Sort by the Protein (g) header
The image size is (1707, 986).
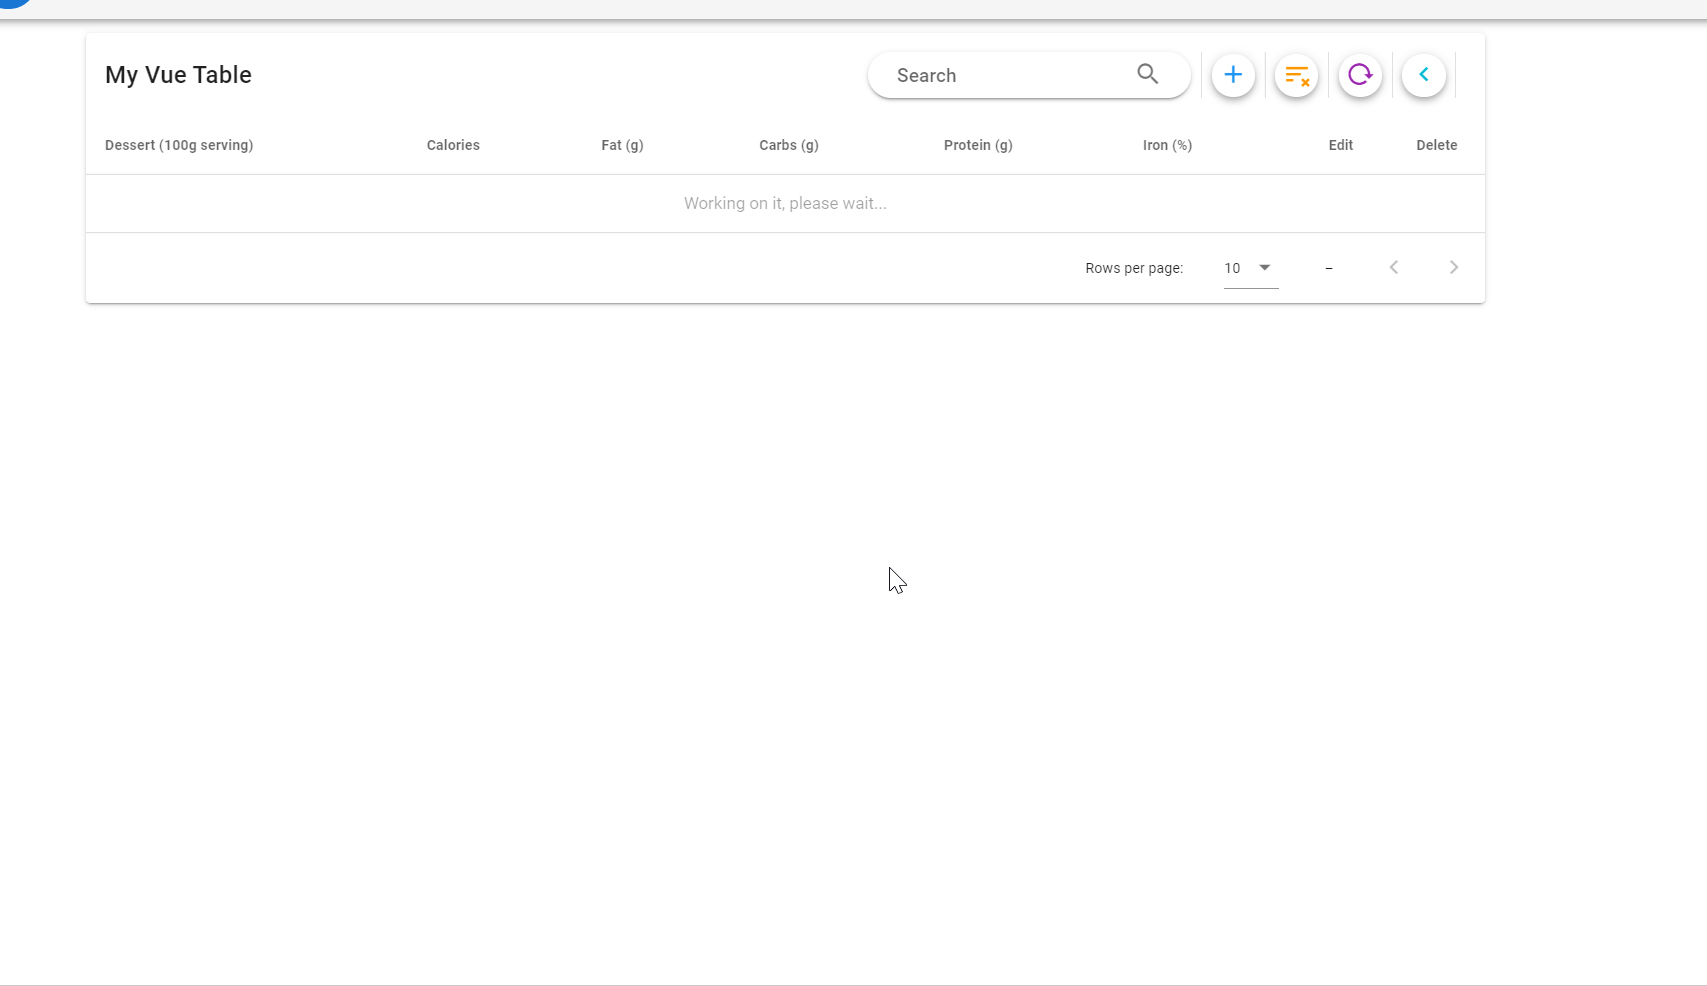click(x=978, y=145)
